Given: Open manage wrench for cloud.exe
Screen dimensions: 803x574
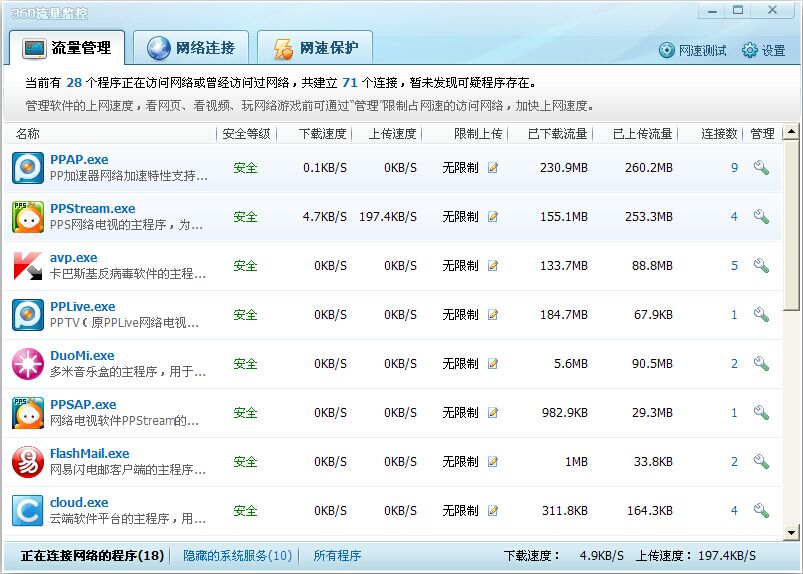Looking at the screenshot, I should [761, 511].
